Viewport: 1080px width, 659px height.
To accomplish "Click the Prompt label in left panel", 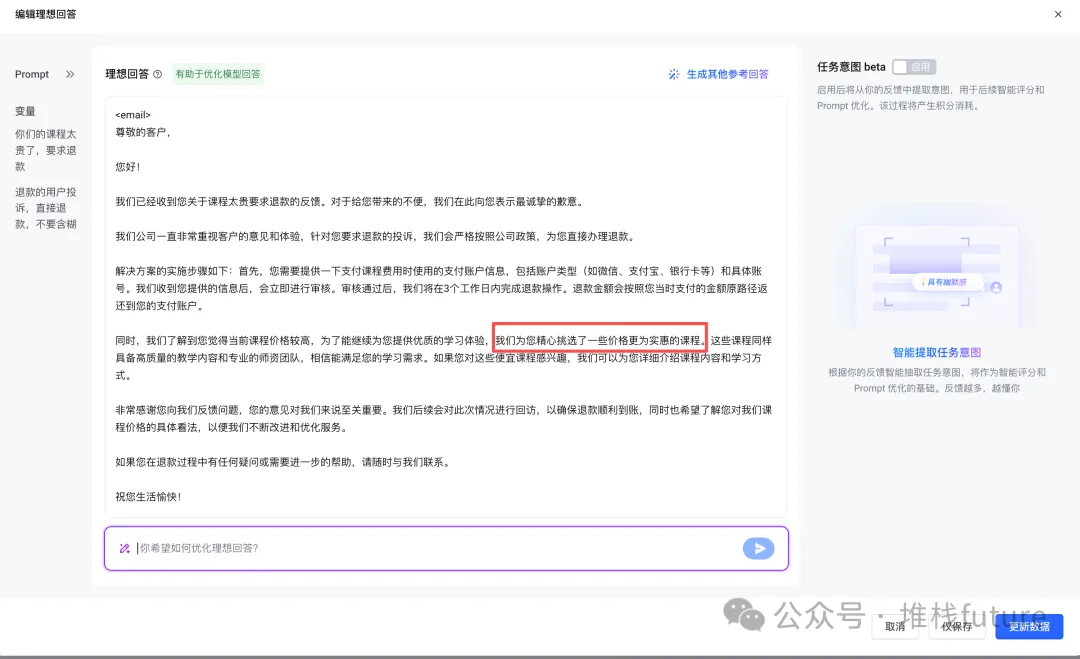I will click(x=32, y=74).
